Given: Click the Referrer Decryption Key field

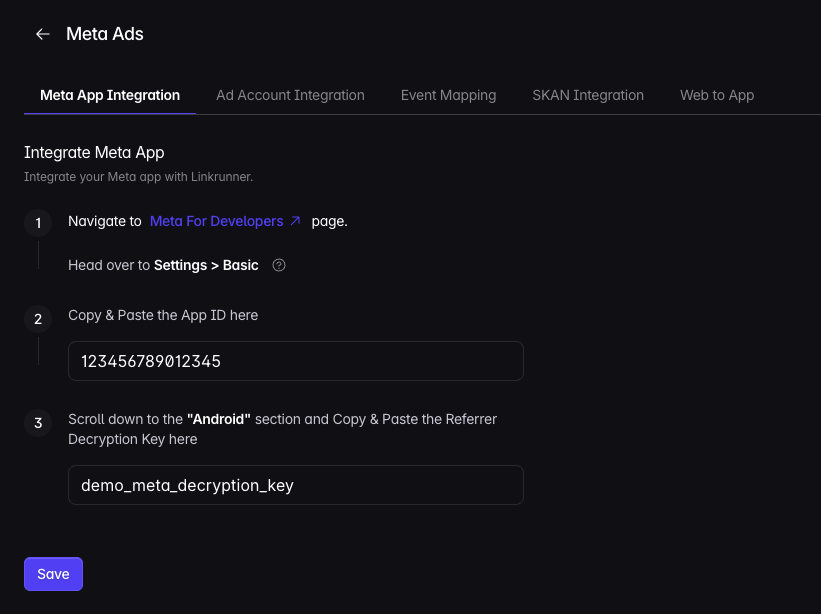Looking at the screenshot, I should pos(296,485).
